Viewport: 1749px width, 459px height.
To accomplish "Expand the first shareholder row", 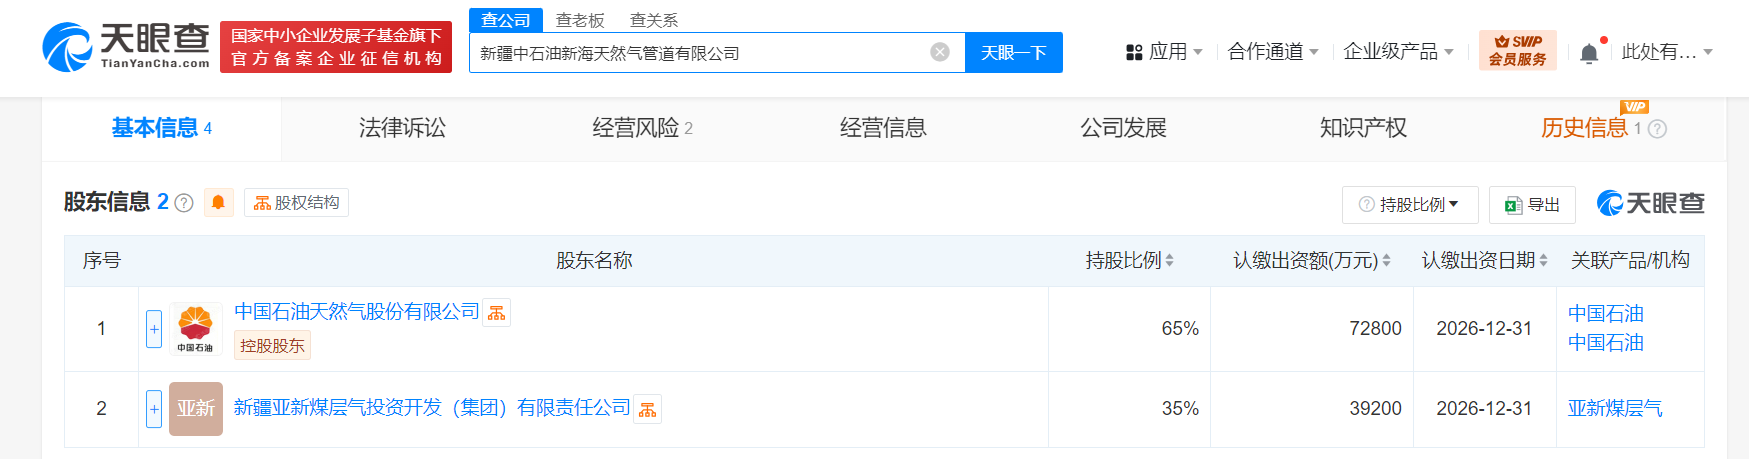I will (154, 329).
